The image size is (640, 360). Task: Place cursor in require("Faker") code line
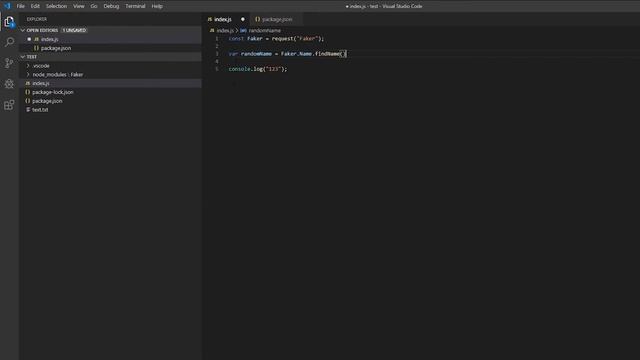(x=276, y=39)
